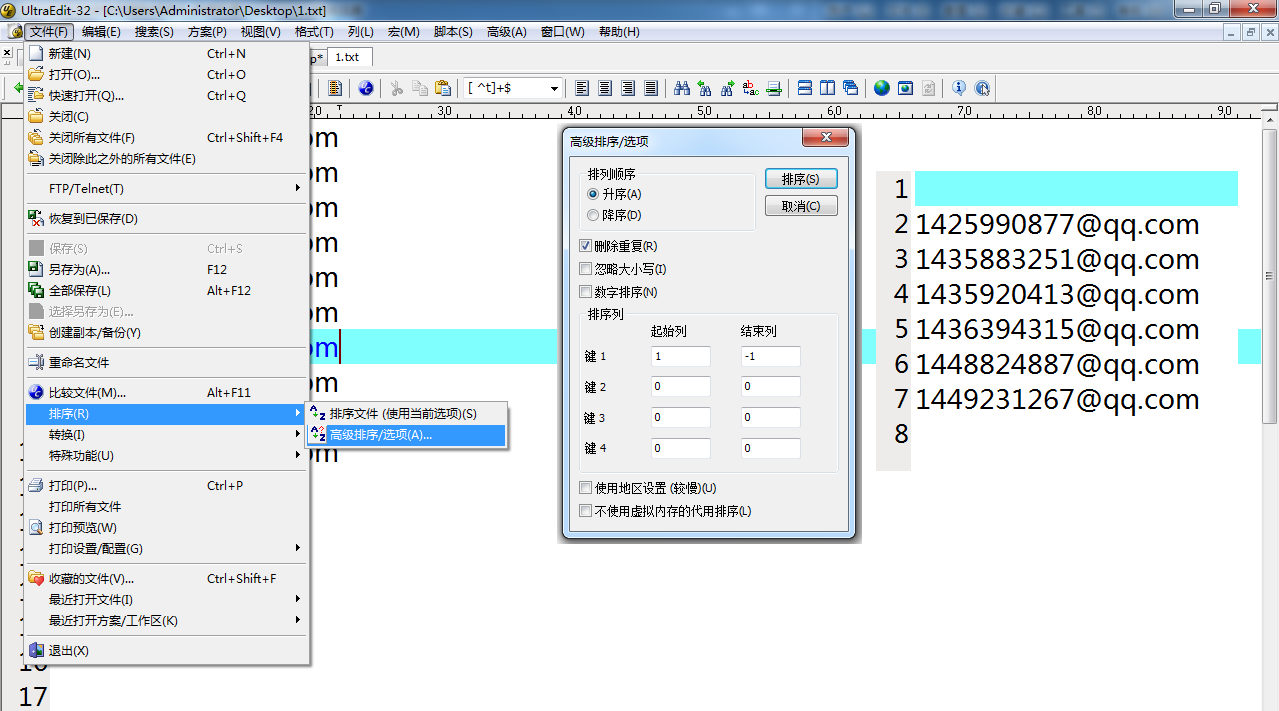Choose 另存为 in File menu

(x=166, y=269)
